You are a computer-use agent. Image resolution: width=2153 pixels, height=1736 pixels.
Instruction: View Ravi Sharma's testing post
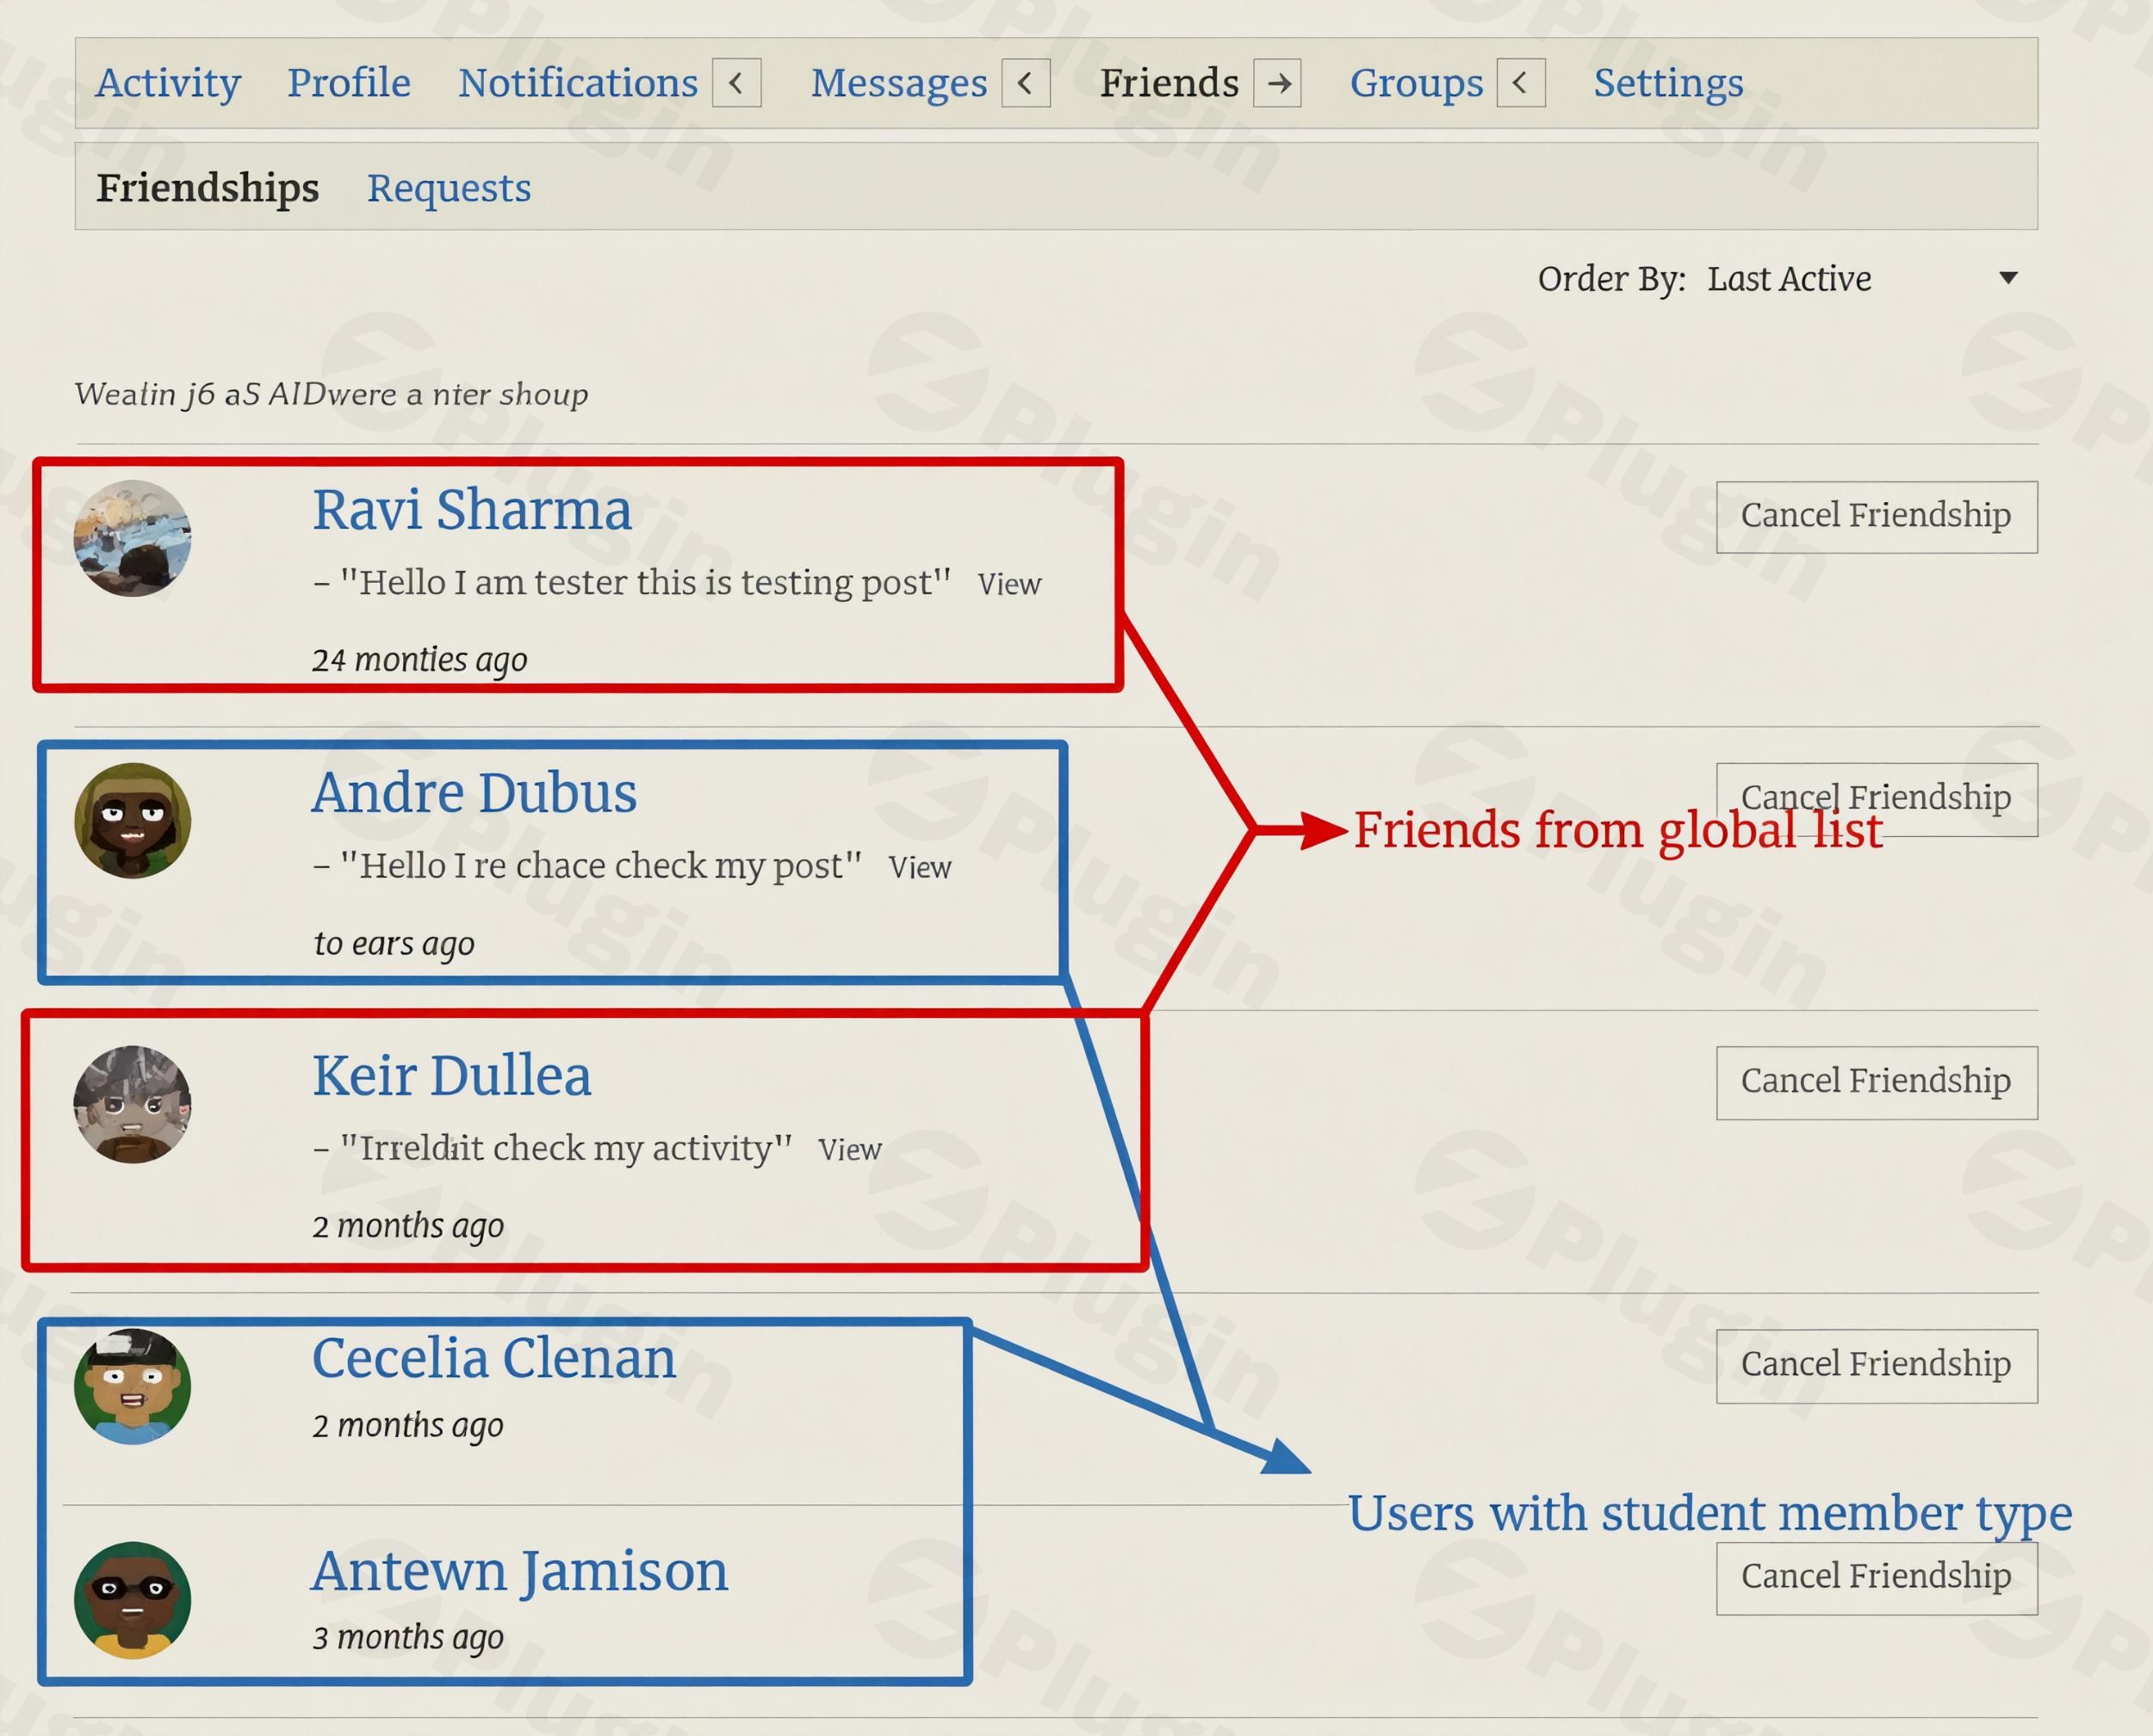pos(1009,584)
